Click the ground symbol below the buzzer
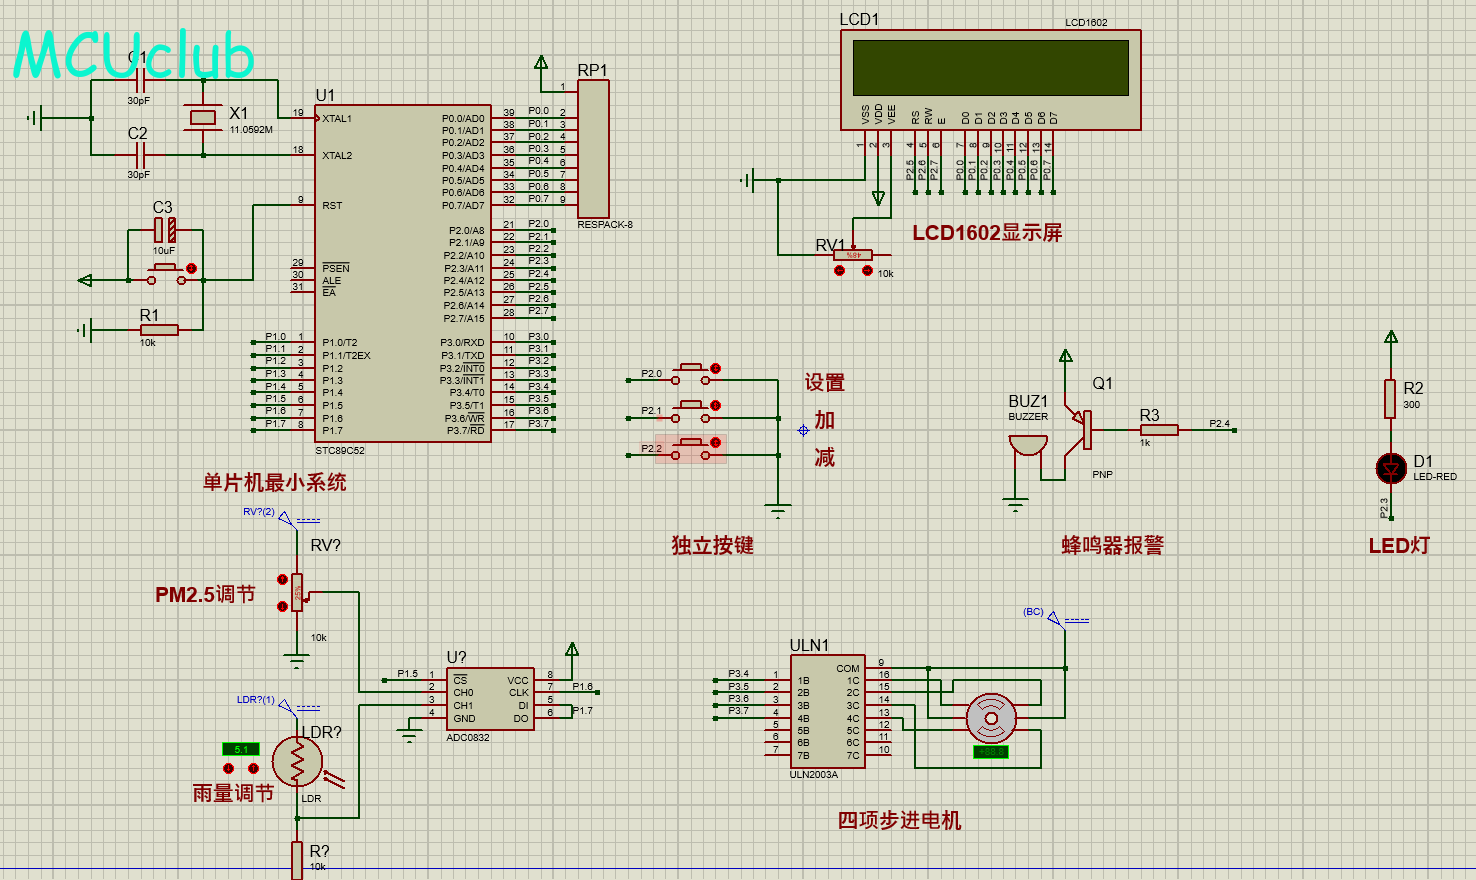1476x880 pixels. 1016,505
